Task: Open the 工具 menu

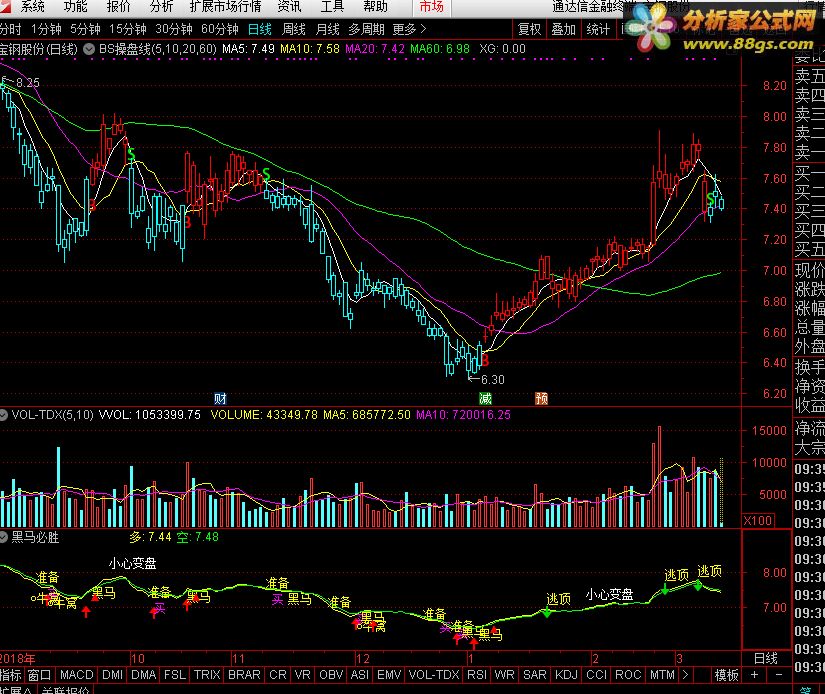Action: (333, 7)
